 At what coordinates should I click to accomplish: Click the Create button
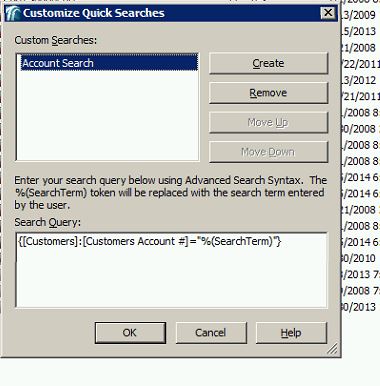tap(268, 63)
